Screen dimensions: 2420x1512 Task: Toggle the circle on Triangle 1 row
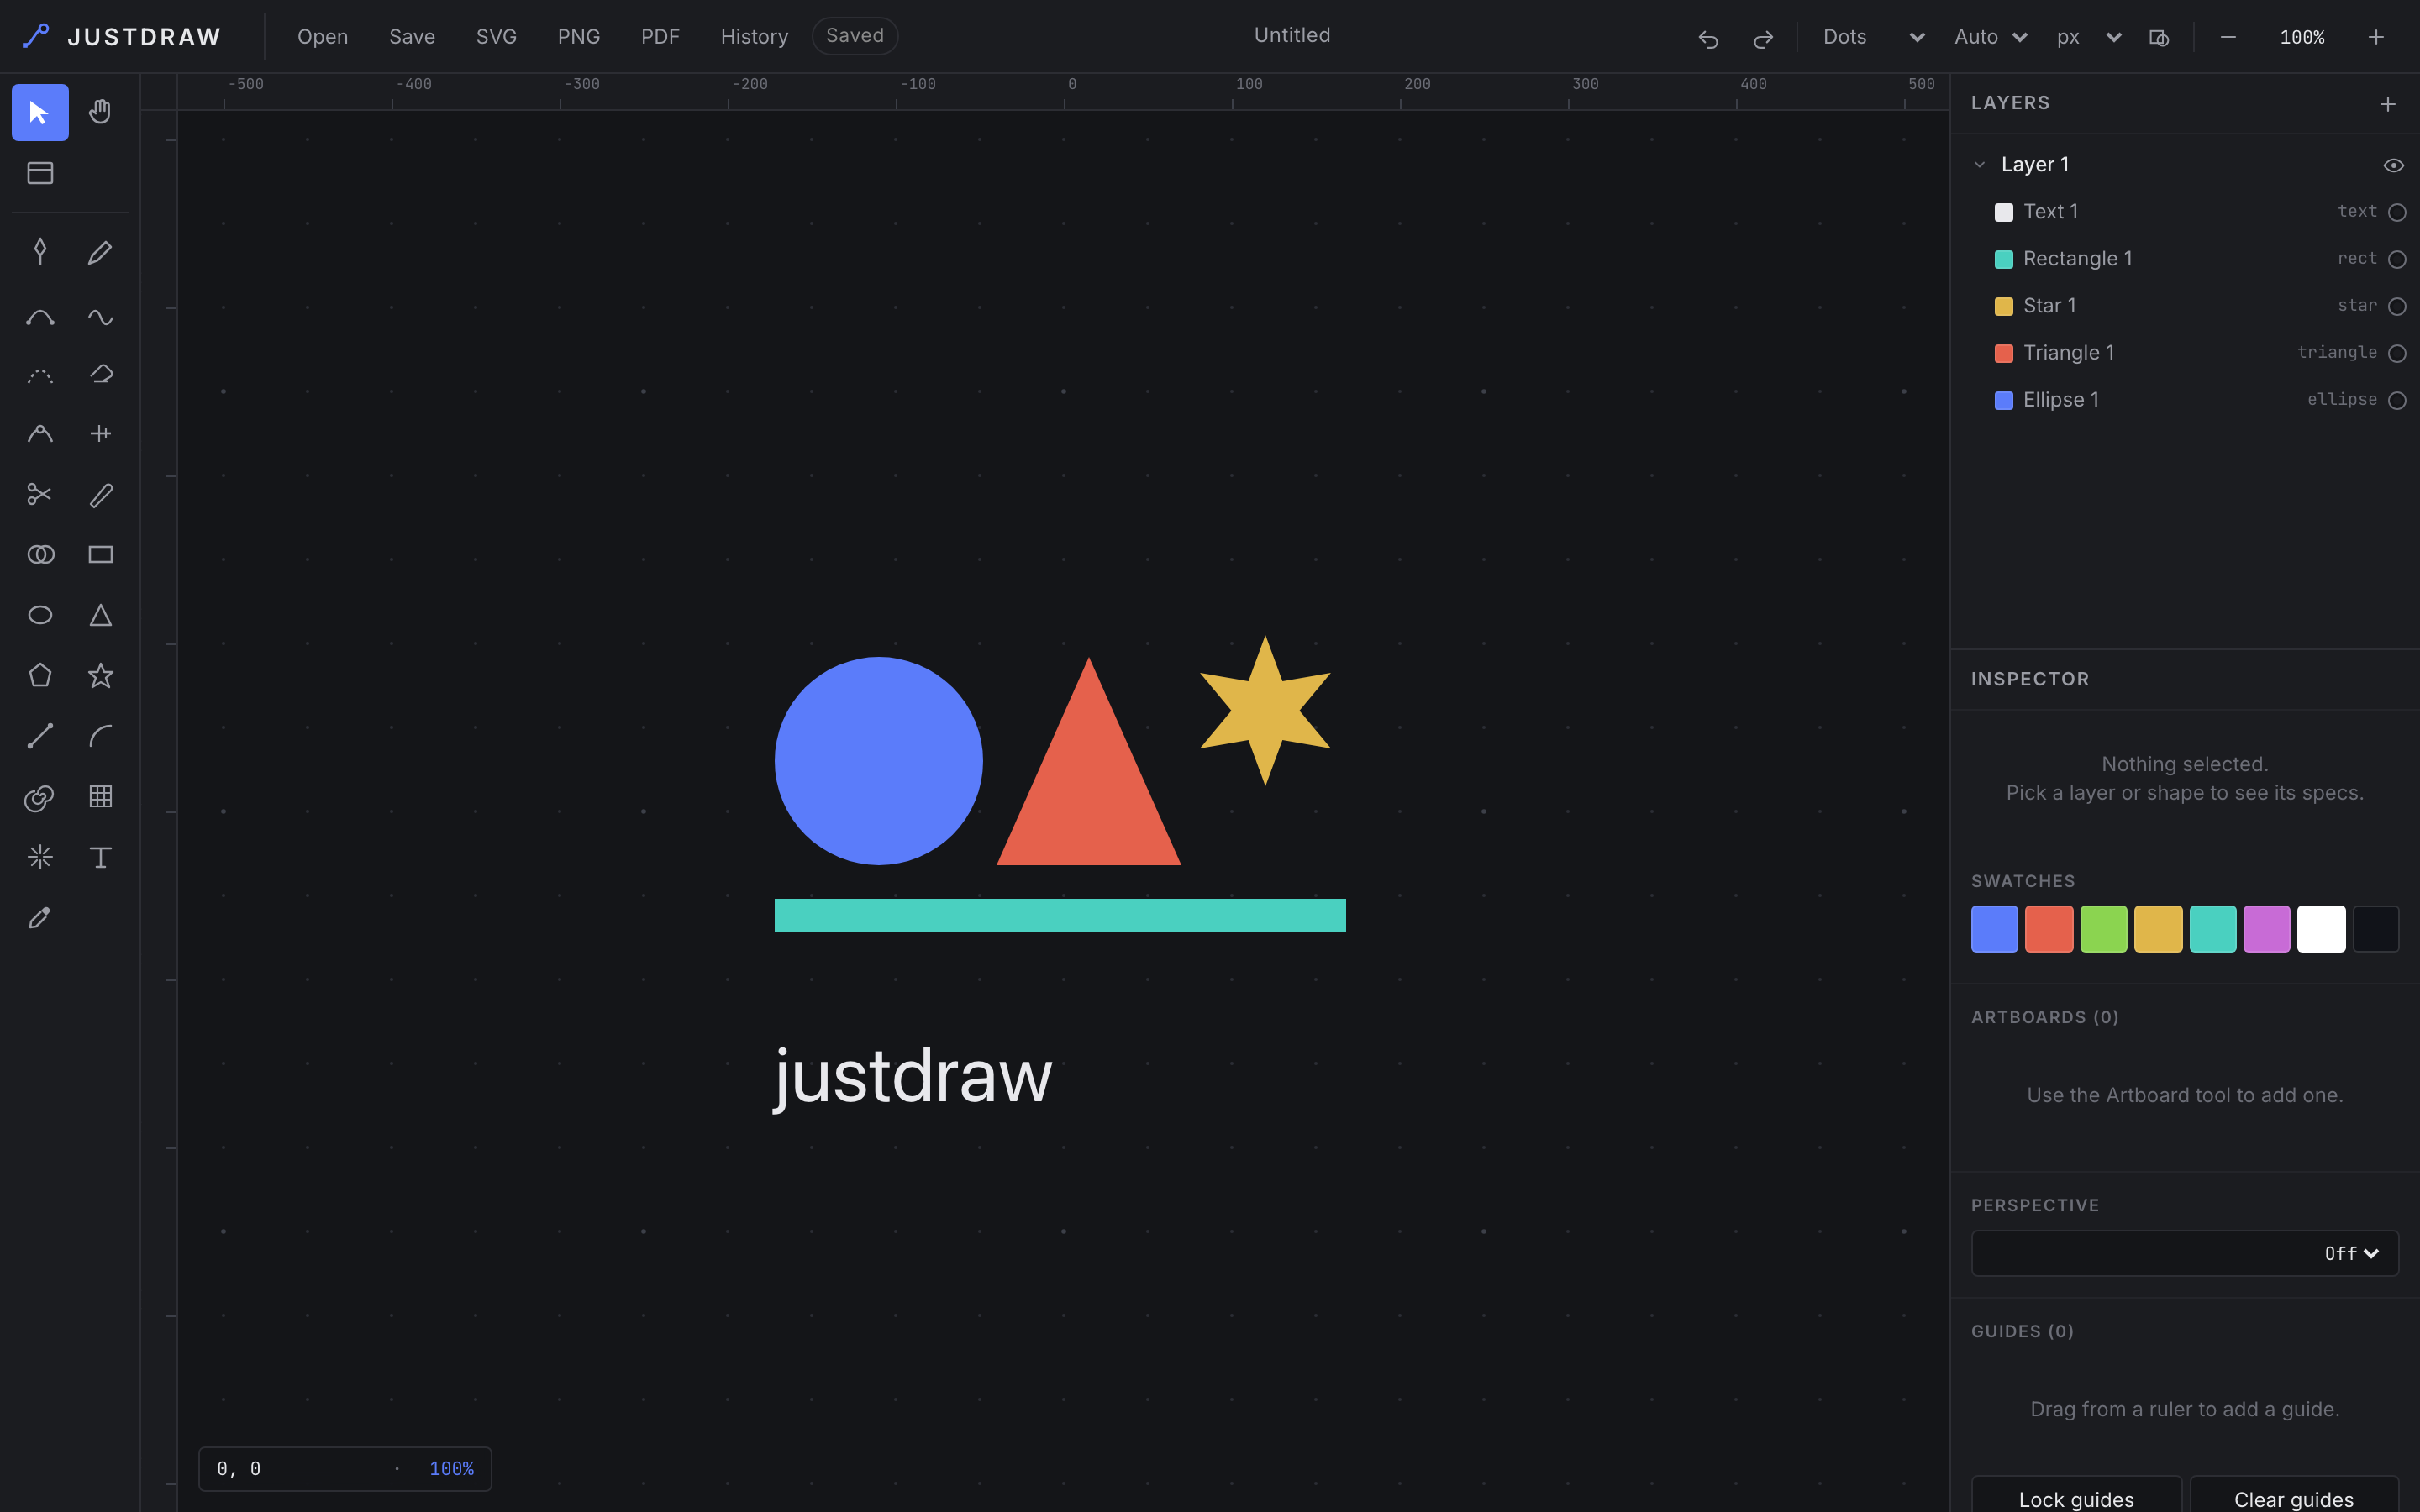click(2397, 353)
